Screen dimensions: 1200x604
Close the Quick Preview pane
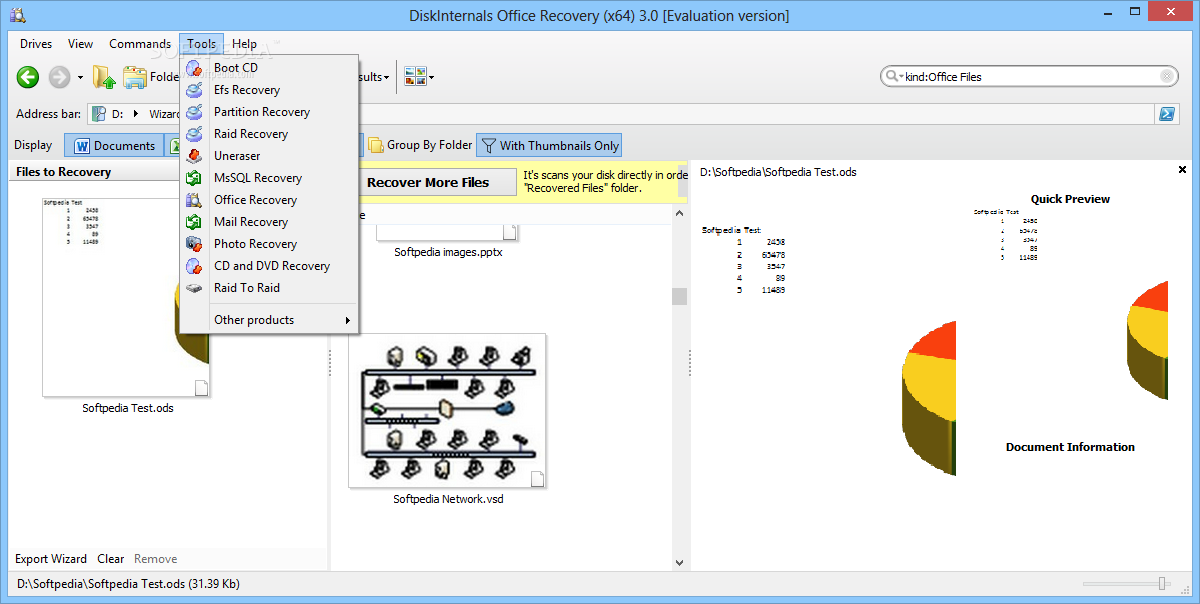tap(1182, 171)
